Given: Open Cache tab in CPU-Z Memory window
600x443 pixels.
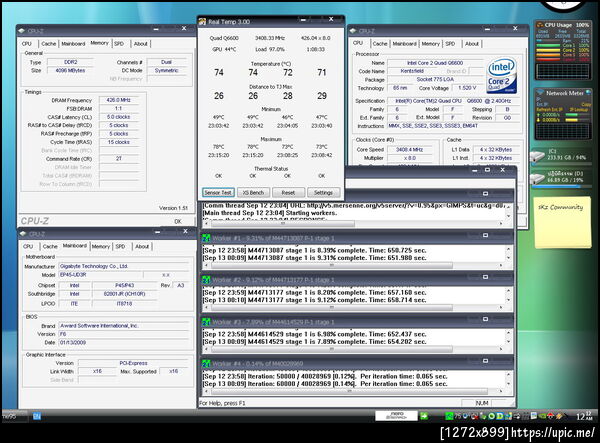Looking at the screenshot, I should pyautogui.click(x=49, y=44).
